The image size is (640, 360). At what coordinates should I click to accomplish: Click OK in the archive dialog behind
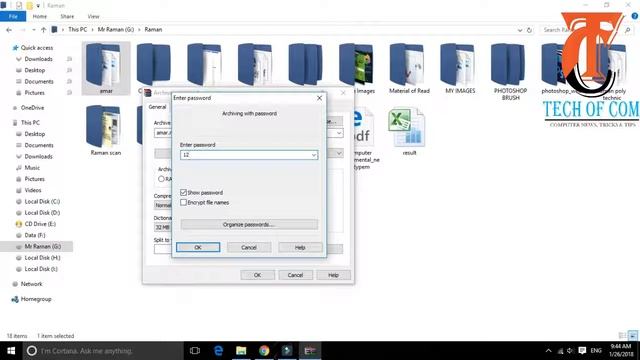(x=258, y=275)
